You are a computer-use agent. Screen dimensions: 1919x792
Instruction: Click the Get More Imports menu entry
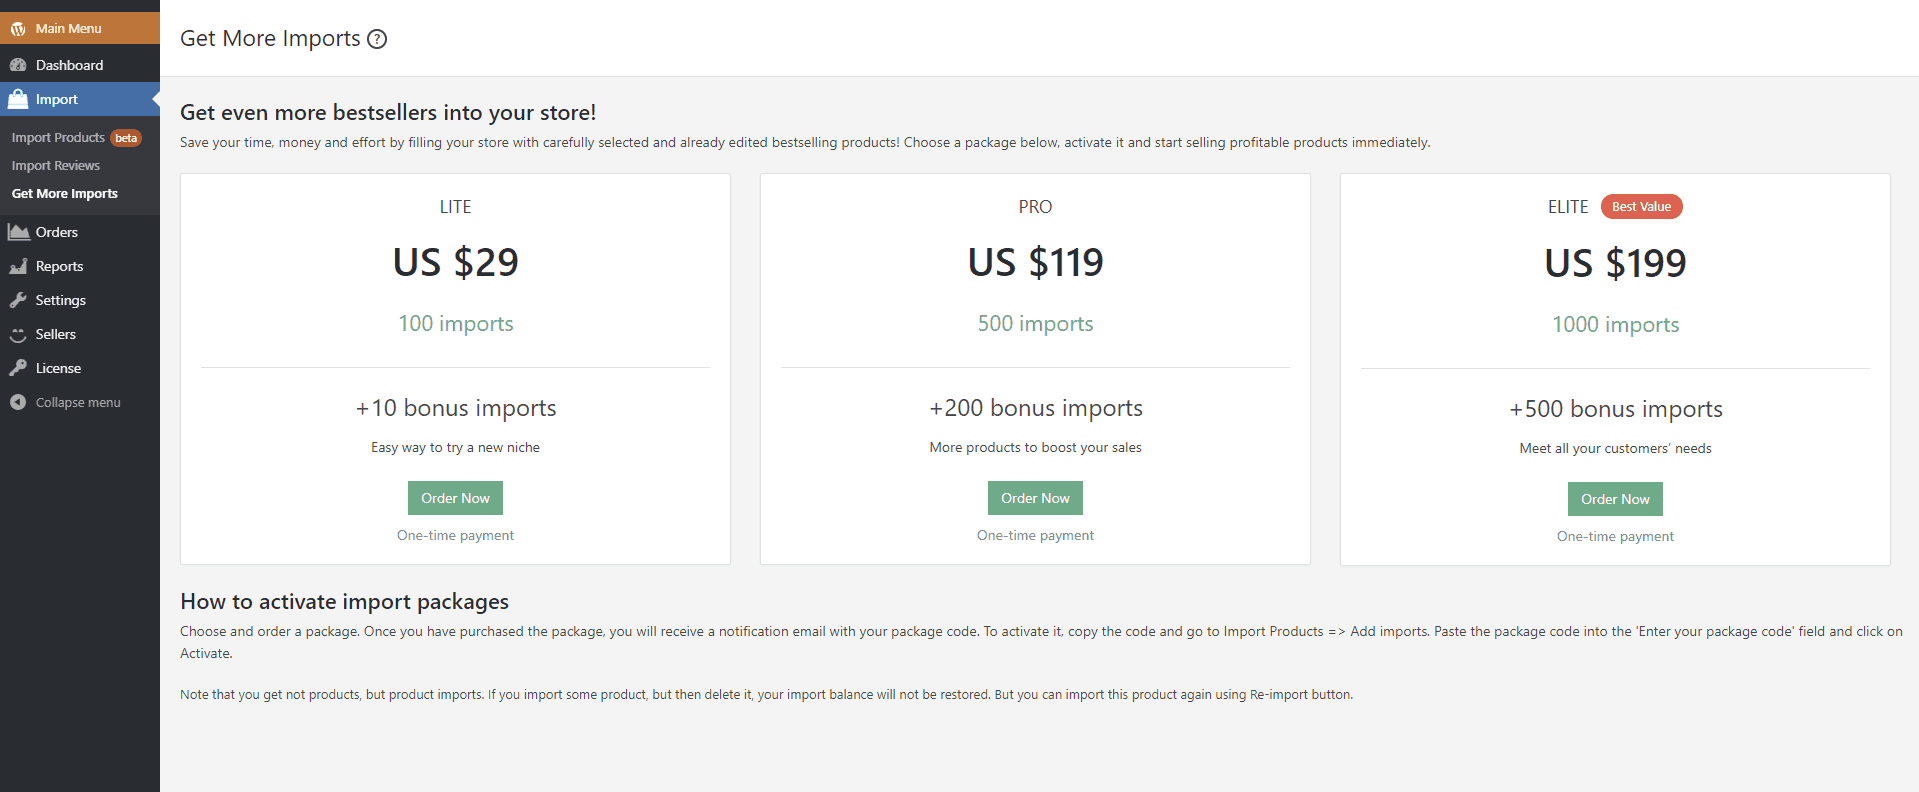(64, 193)
